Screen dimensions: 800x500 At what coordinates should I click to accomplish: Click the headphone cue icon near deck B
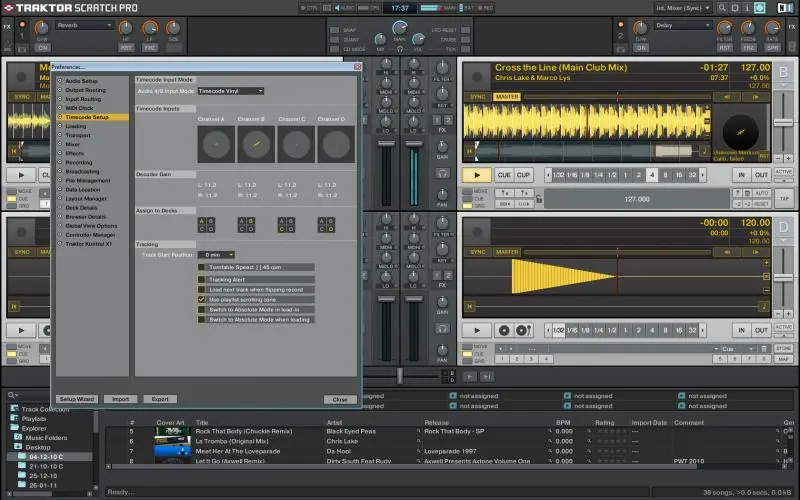[442, 173]
